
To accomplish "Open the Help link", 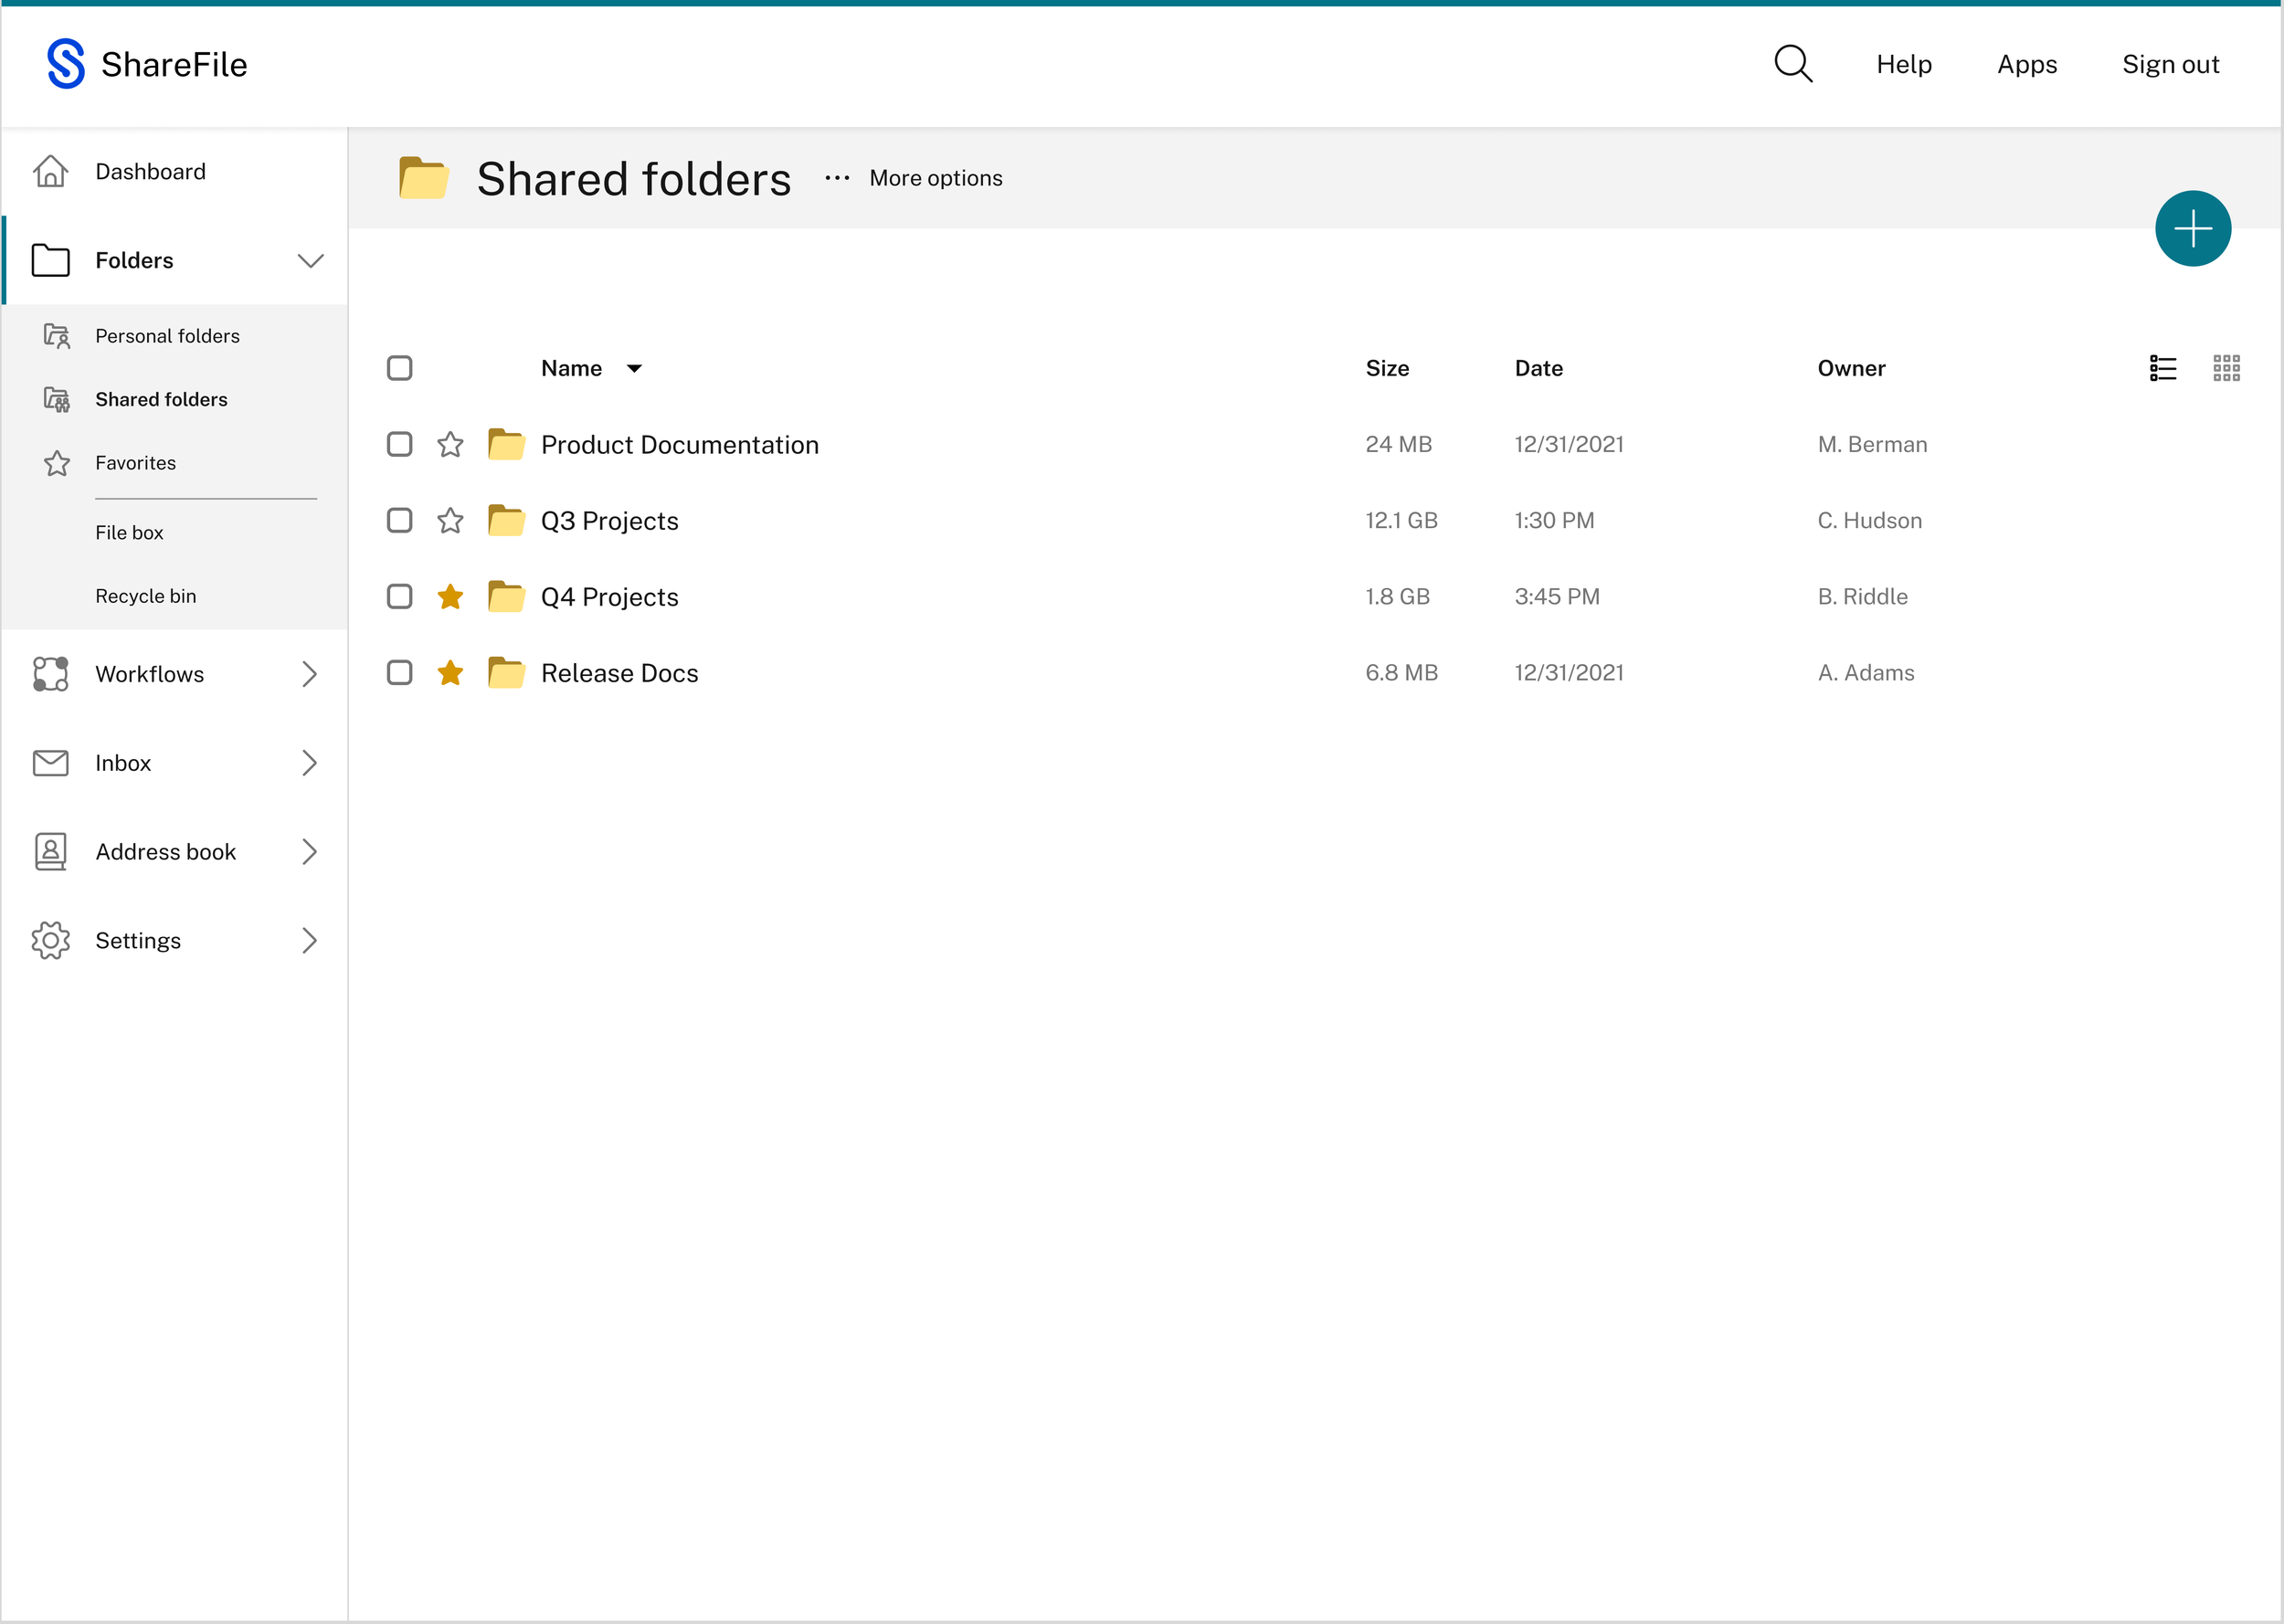I will [1903, 64].
